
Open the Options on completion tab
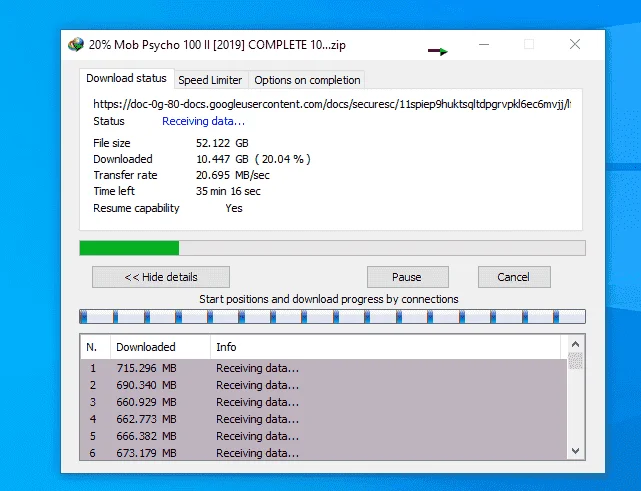pyautogui.click(x=307, y=80)
